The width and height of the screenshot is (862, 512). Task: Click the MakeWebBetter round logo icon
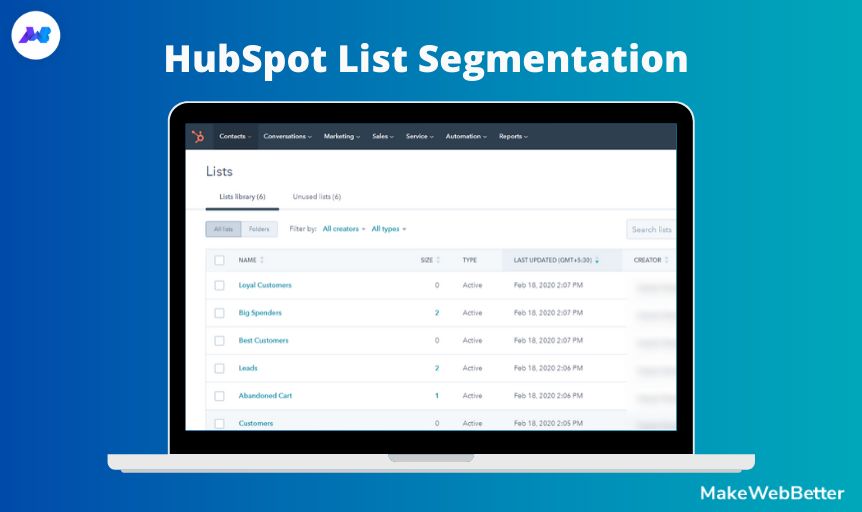point(37,37)
